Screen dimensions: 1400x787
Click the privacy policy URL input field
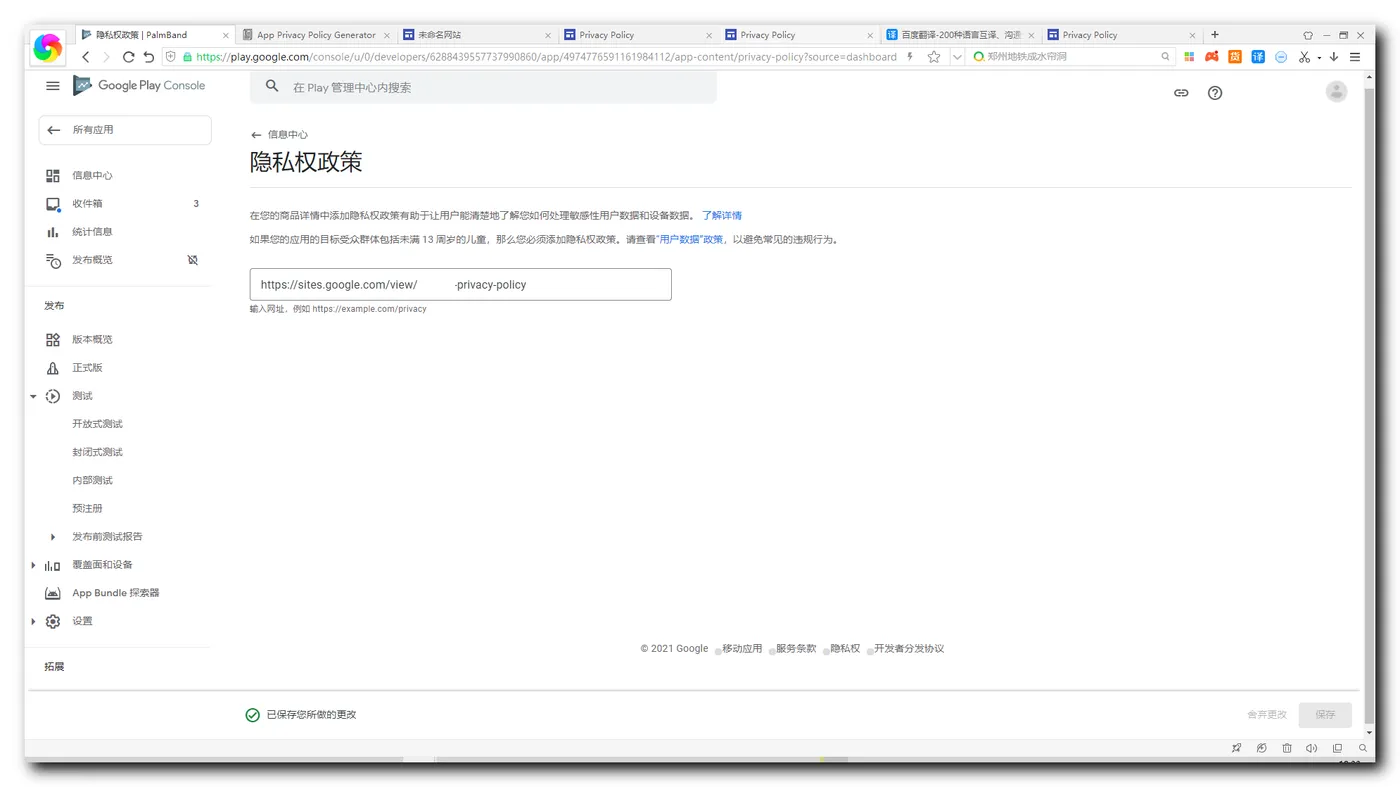point(460,284)
